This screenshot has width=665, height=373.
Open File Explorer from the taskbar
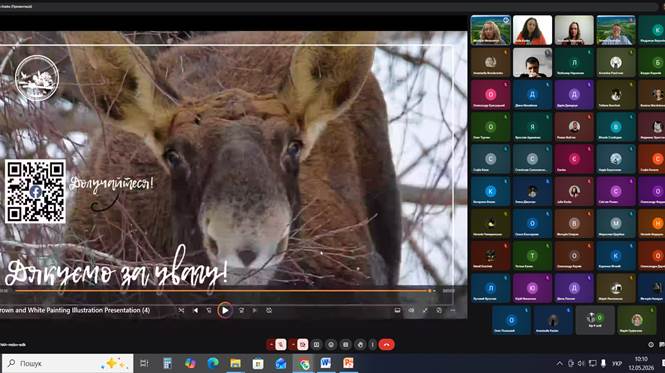coord(235,363)
